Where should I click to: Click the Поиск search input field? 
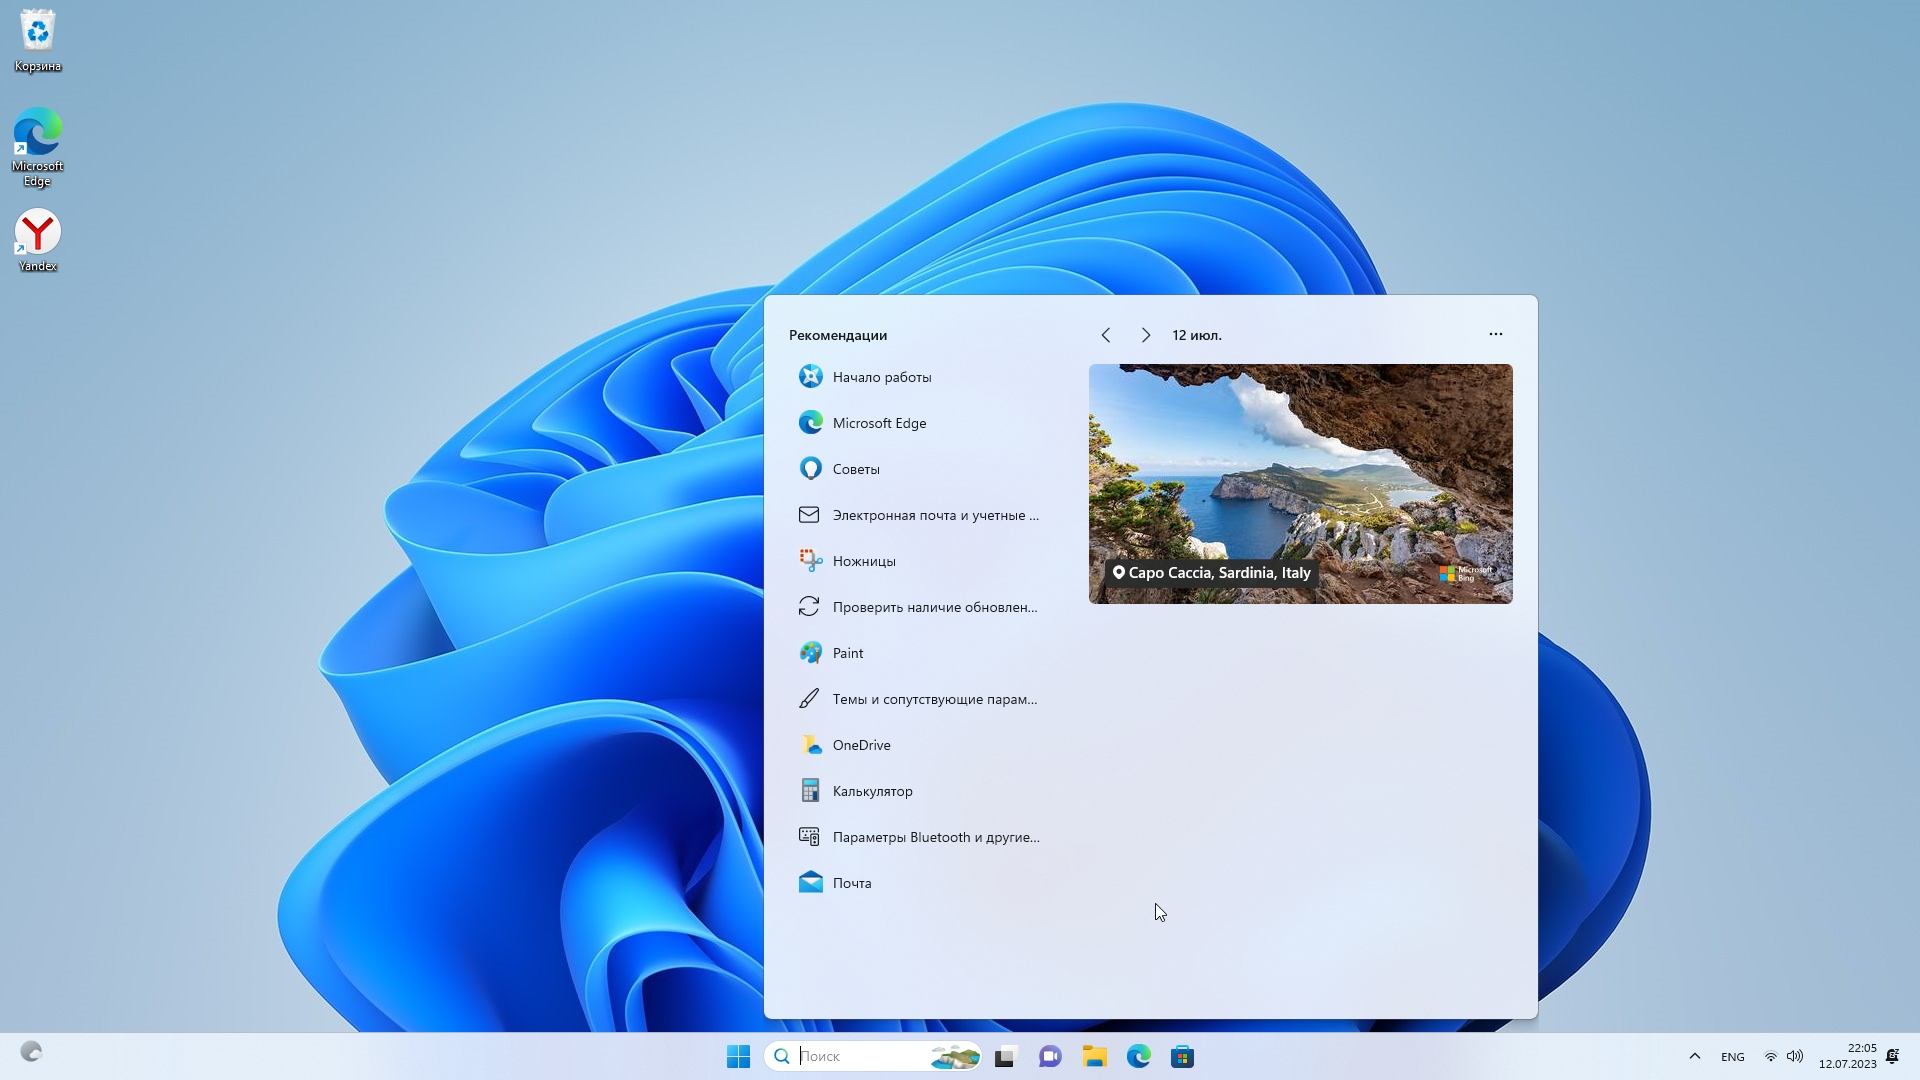point(860,1056)
